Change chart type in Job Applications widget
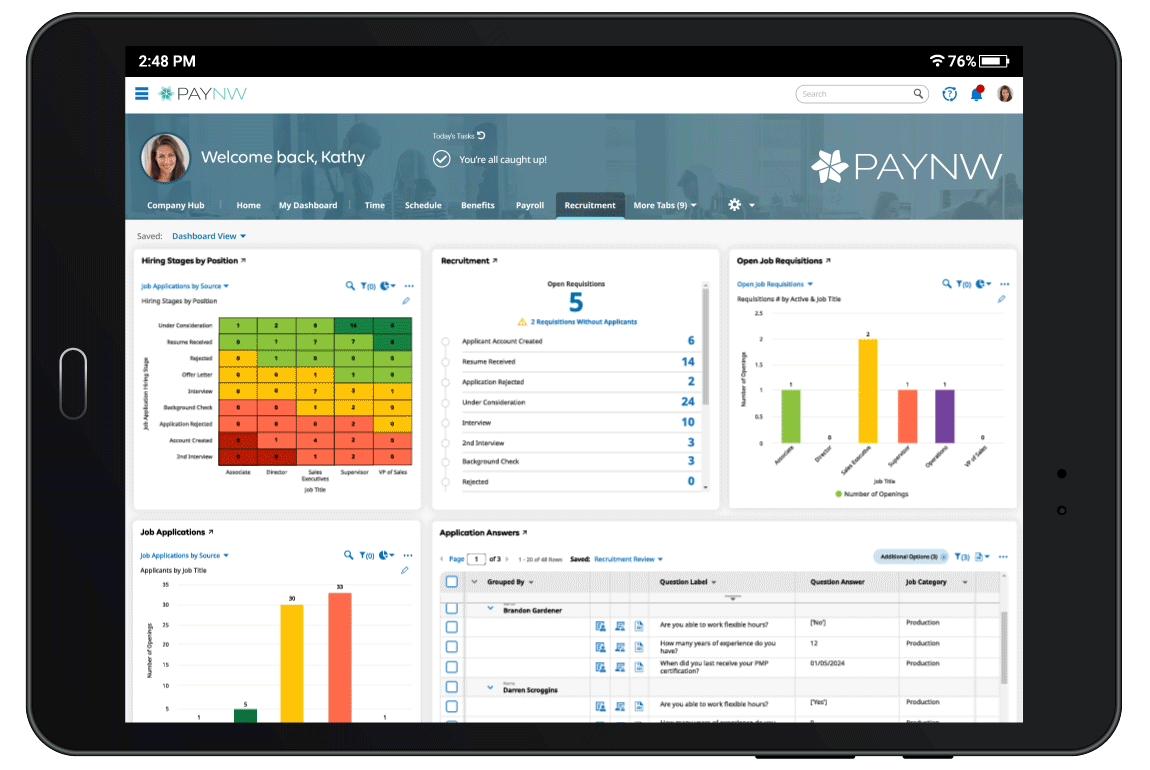 point(387,554)
